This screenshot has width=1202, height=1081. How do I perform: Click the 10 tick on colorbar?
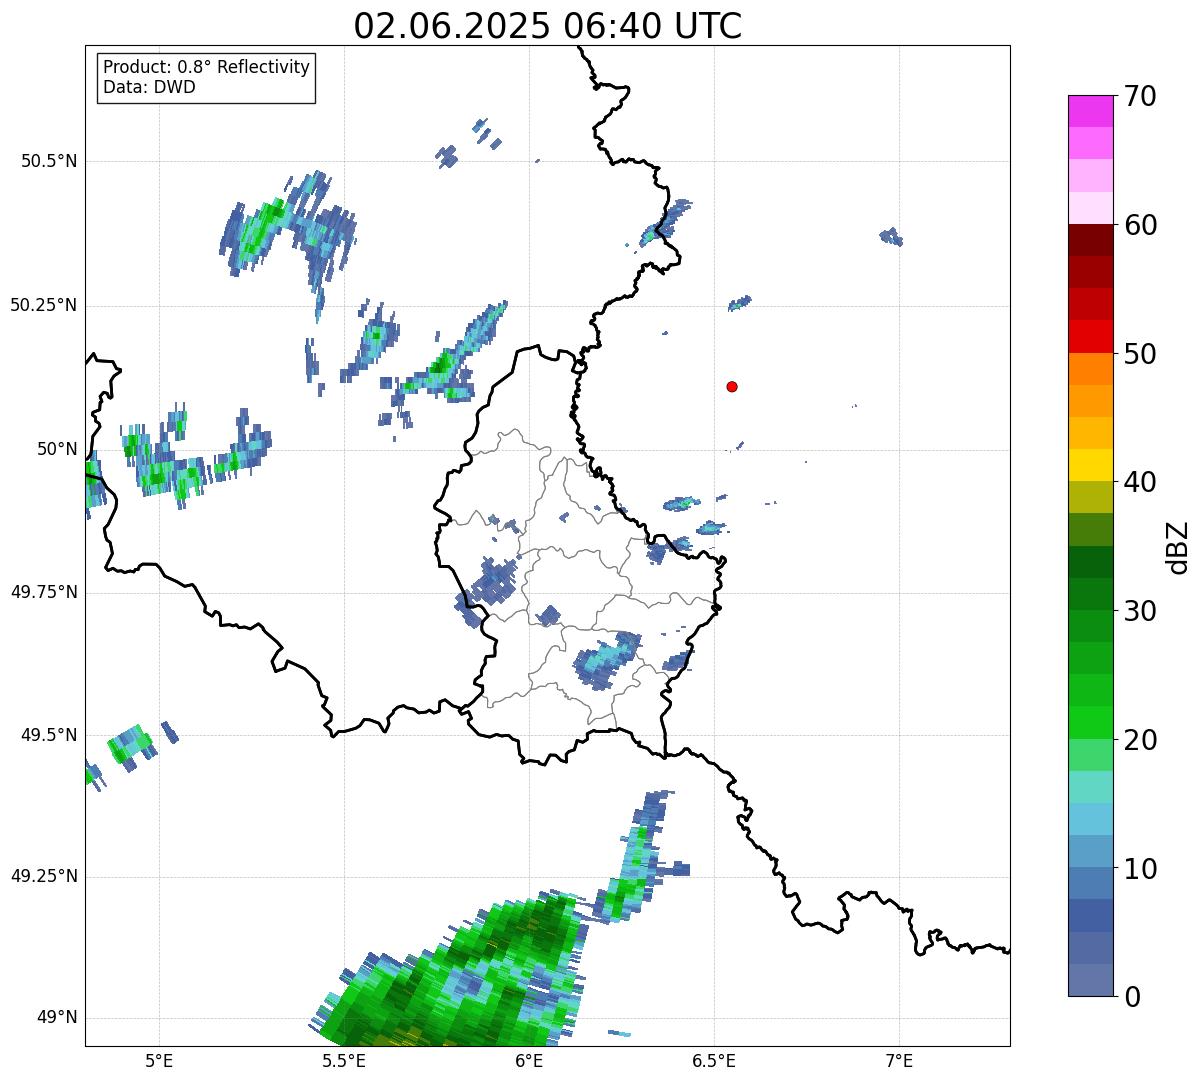(x=1141, y=868)
